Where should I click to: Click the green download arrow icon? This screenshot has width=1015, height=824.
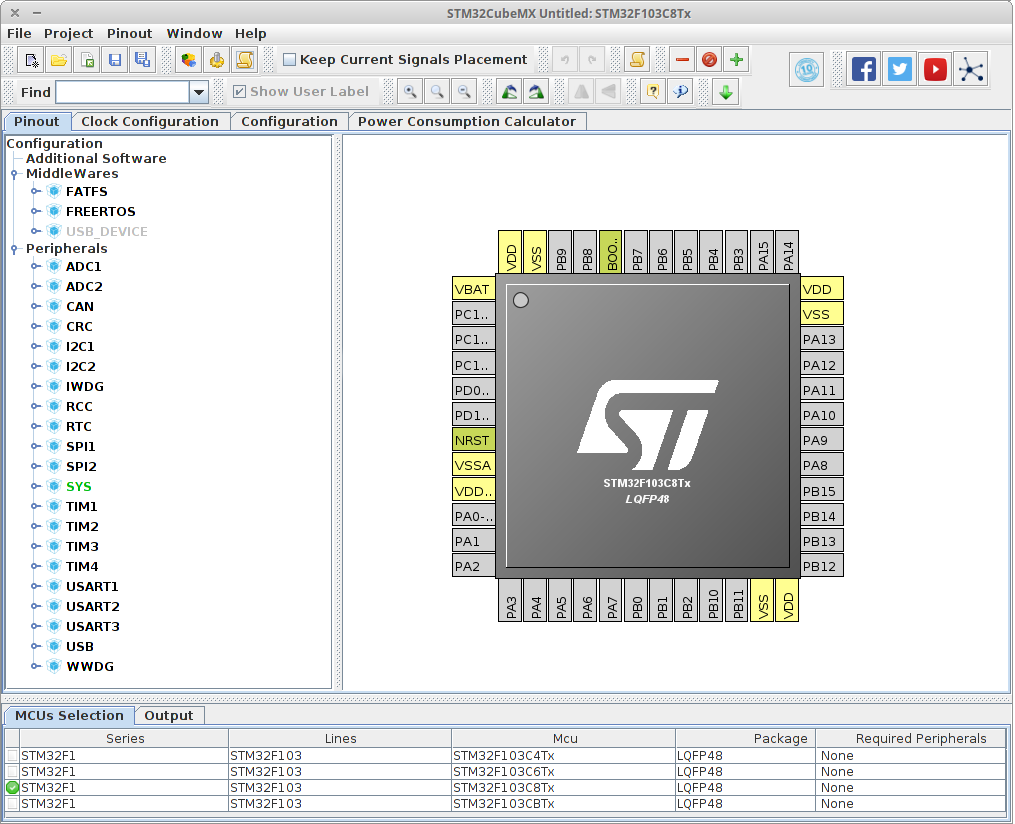click(726, 91)
